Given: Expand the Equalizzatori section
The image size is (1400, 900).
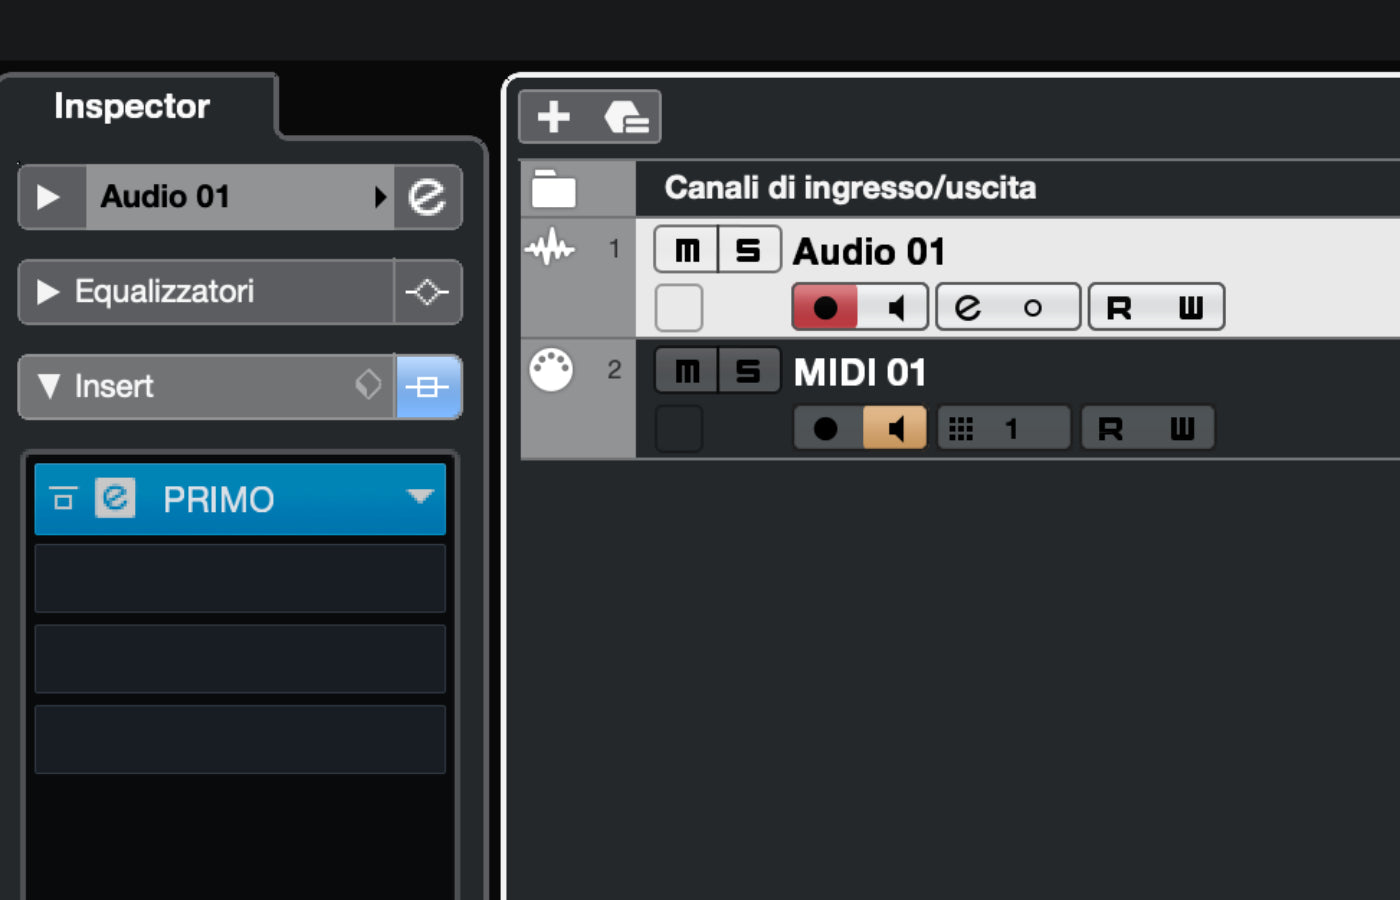Looking at the screenshot, I should point(47,292).
